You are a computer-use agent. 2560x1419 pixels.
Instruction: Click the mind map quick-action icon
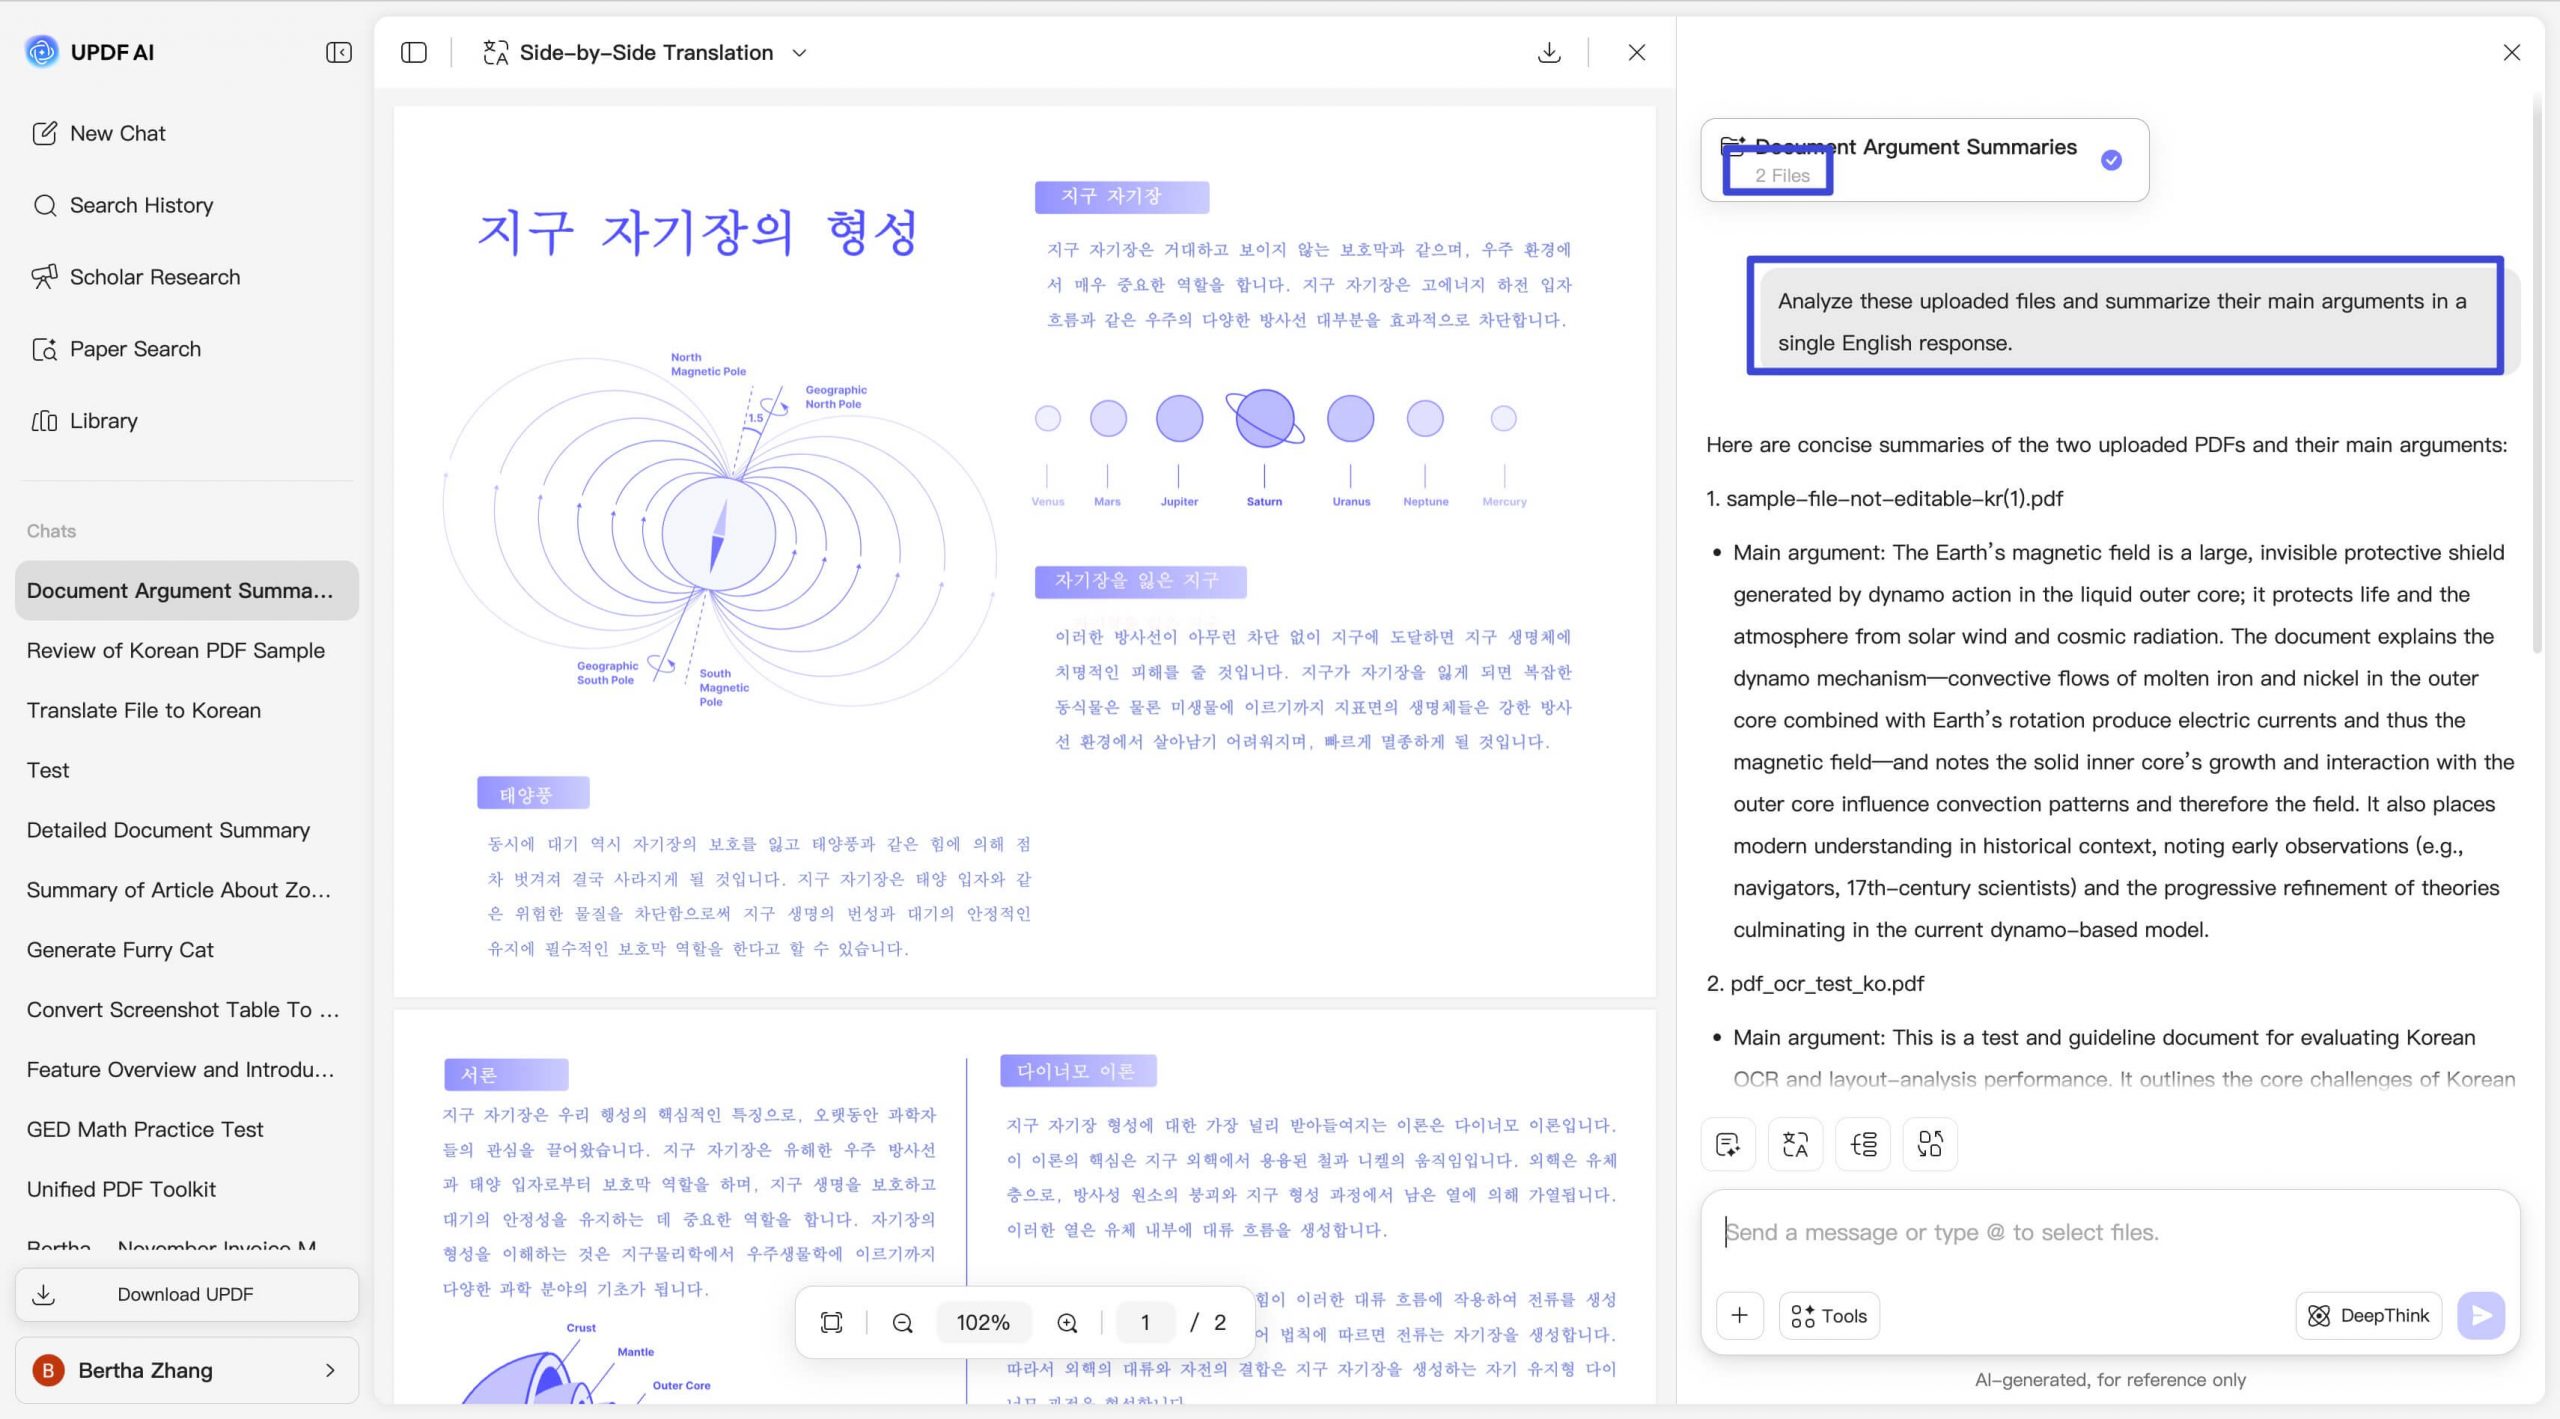pos(1864,1144)
